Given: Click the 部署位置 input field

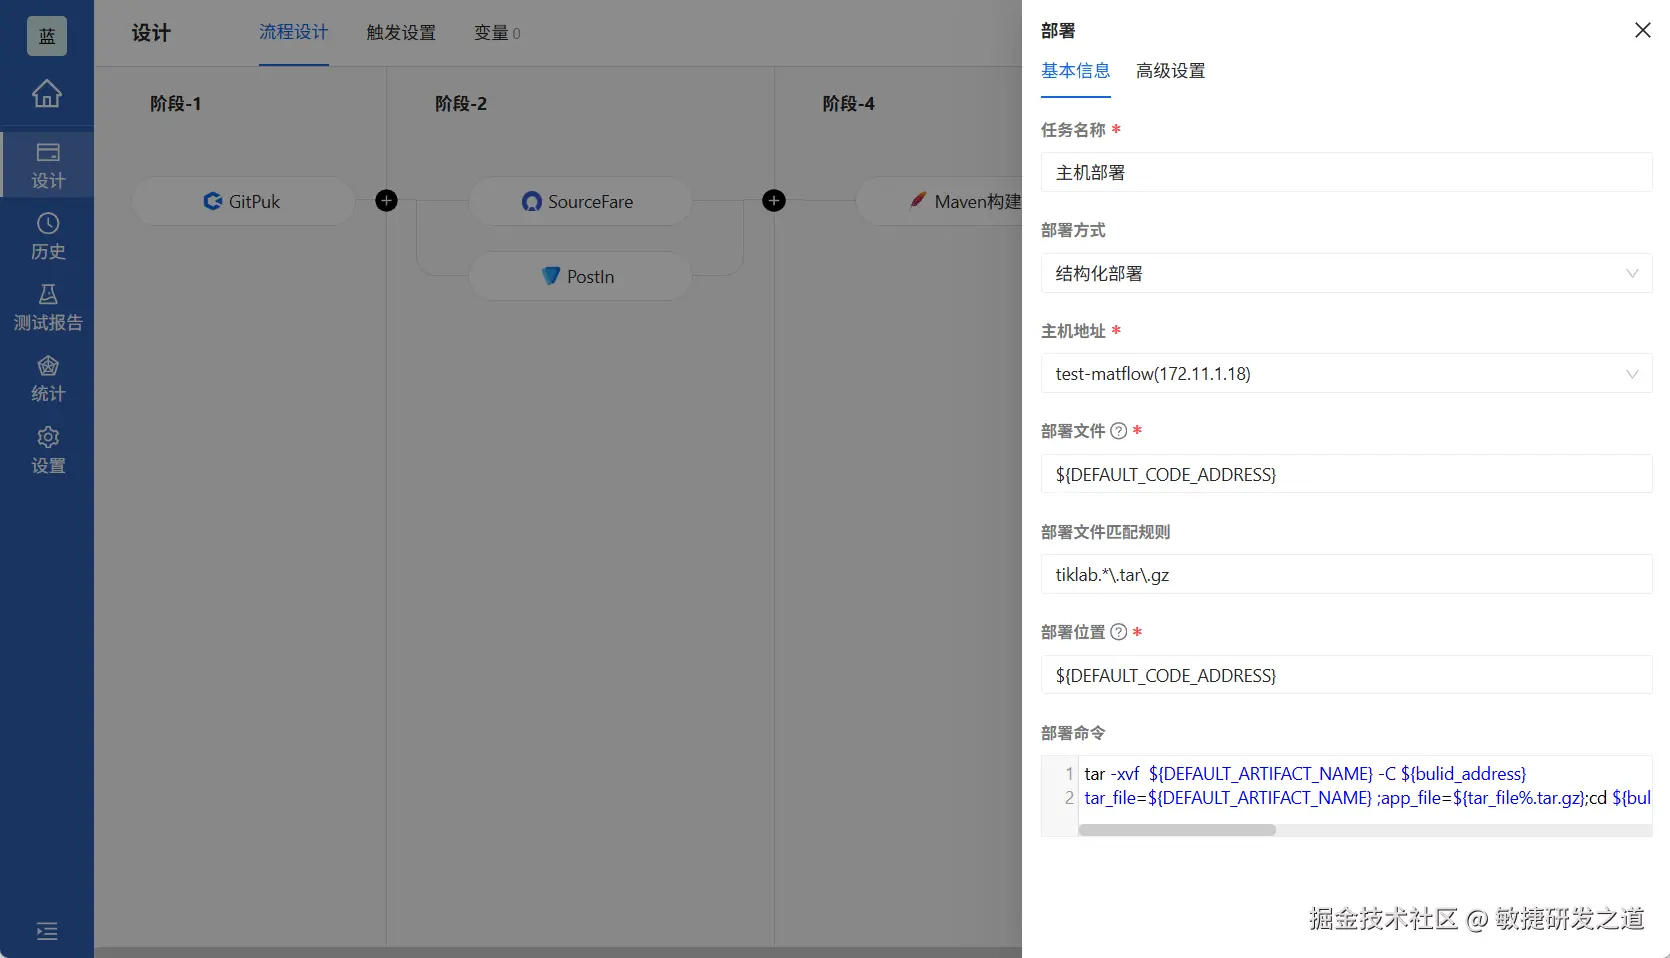Looking at the screenshot, I should pos(1346,675).
